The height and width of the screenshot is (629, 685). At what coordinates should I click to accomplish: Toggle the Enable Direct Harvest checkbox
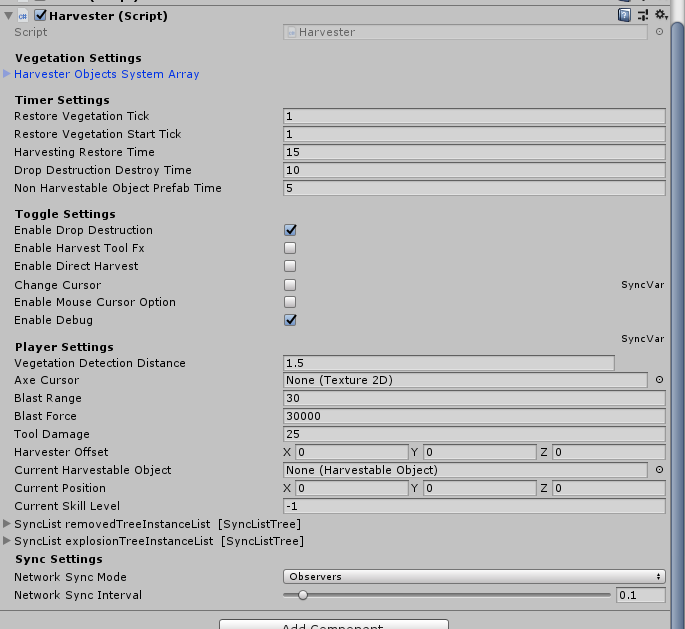(290, 266)
